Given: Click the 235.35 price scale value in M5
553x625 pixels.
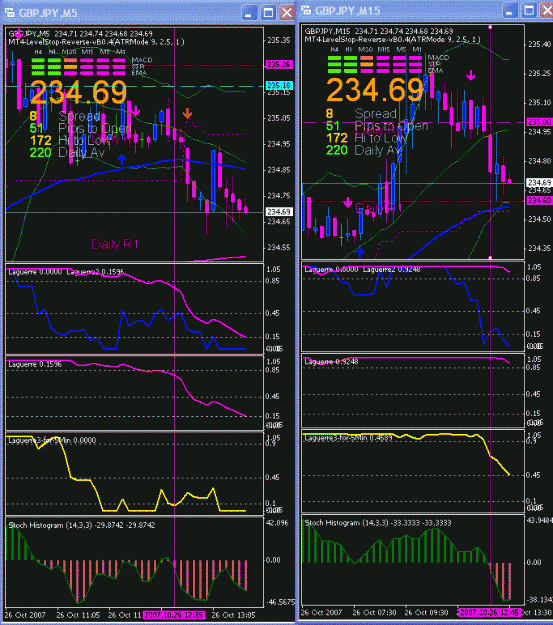Looking at the screenshot, I should tap(279, 40).
